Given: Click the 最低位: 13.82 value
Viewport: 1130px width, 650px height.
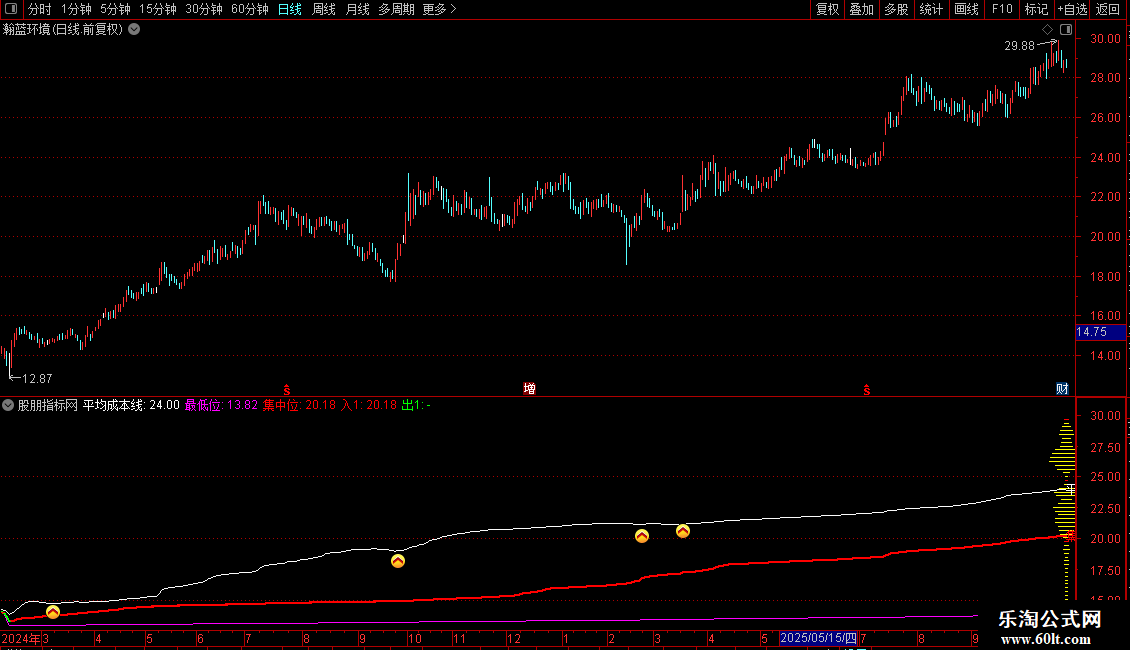Looking at the screenshot, I should [x=221, y=405].
